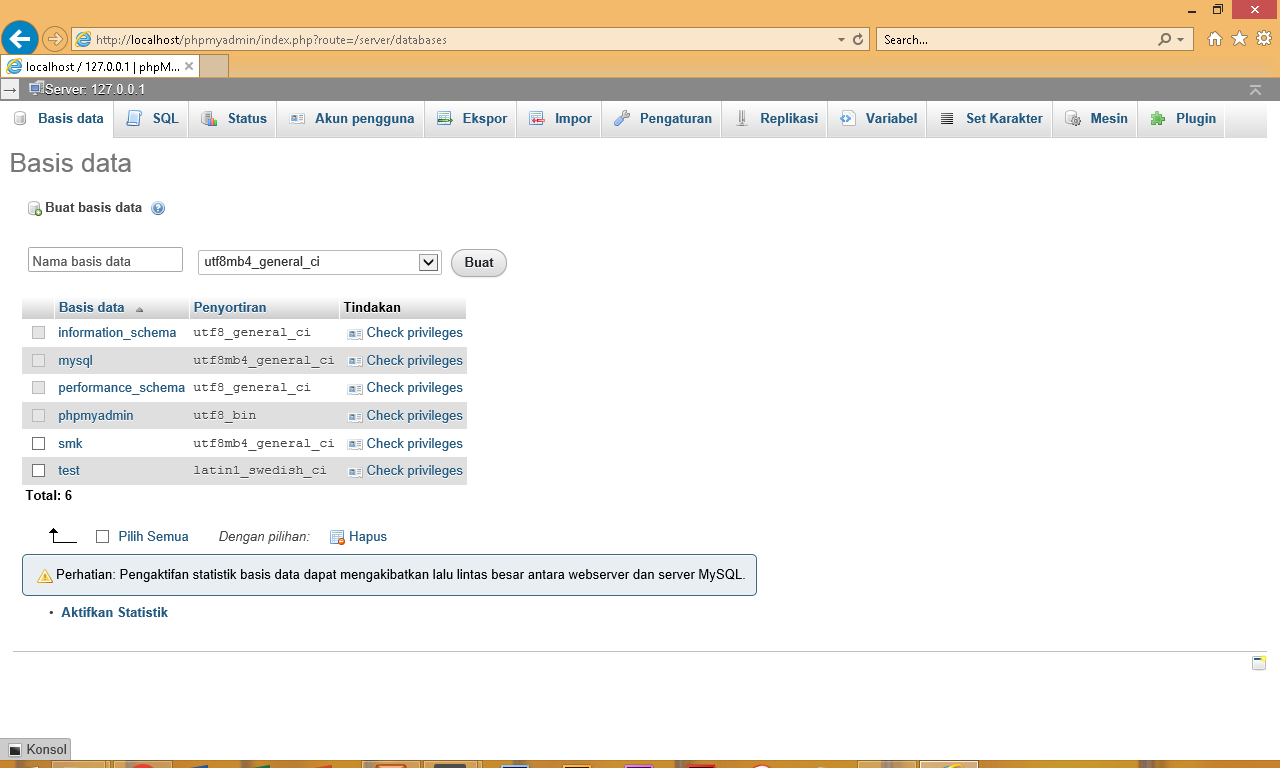The width and height of the screenshot is (1280, 768).
Task: Open the performance_schema database link
Action: point(121,388)
